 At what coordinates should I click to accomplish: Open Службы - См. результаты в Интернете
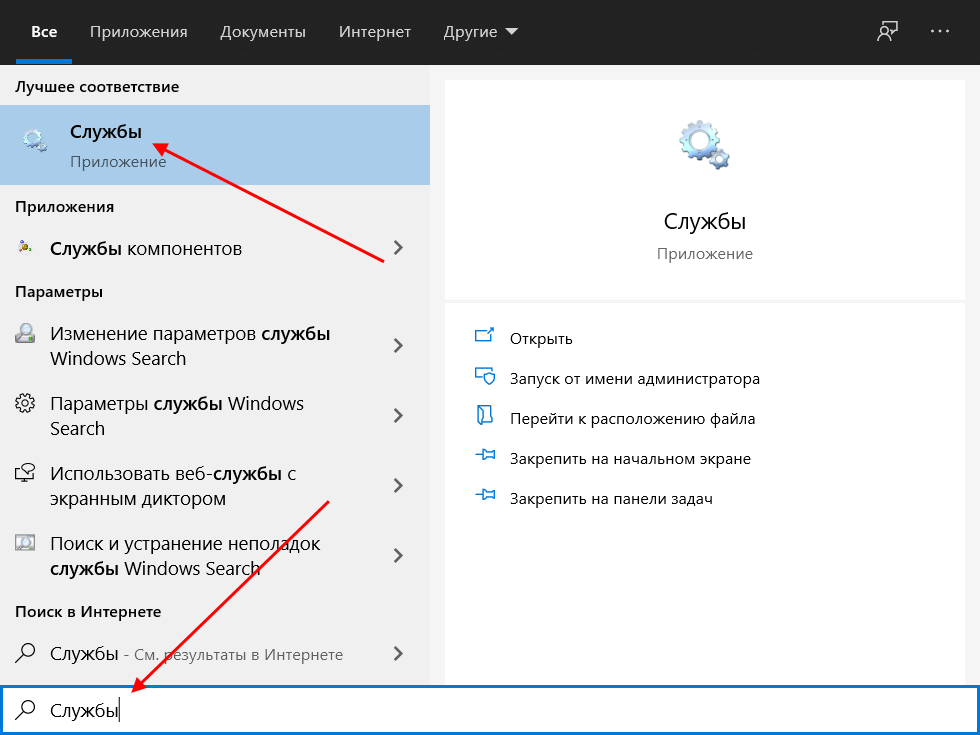point(215,654)
